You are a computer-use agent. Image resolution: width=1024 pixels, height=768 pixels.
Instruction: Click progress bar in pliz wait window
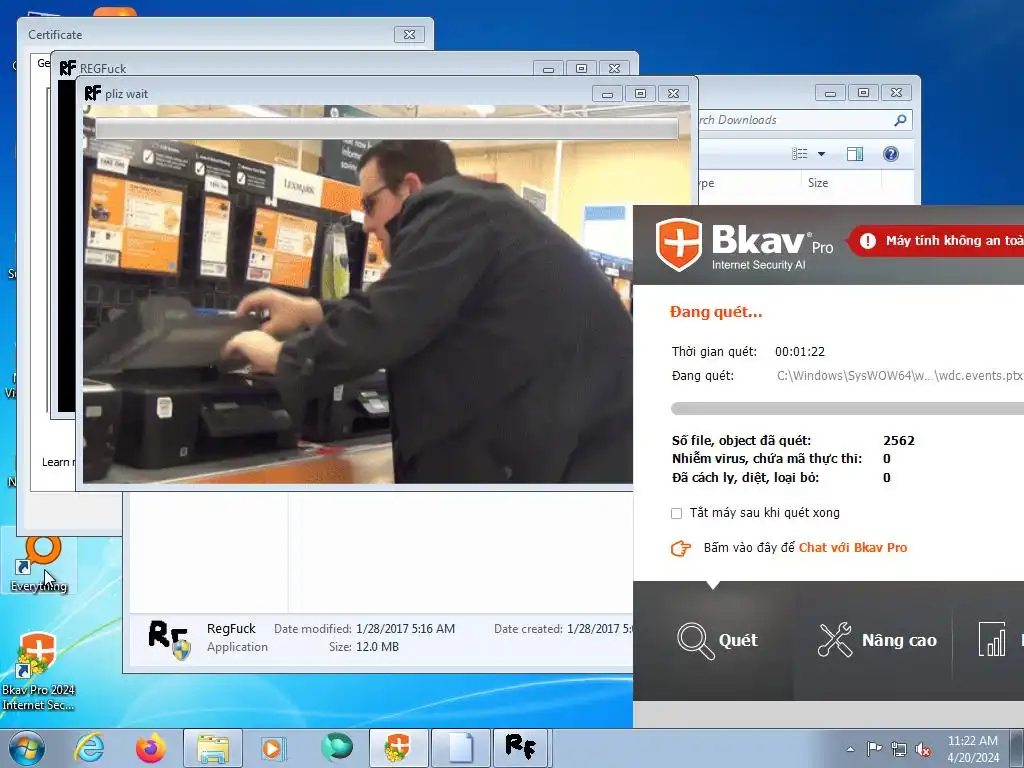pos(387,129)
